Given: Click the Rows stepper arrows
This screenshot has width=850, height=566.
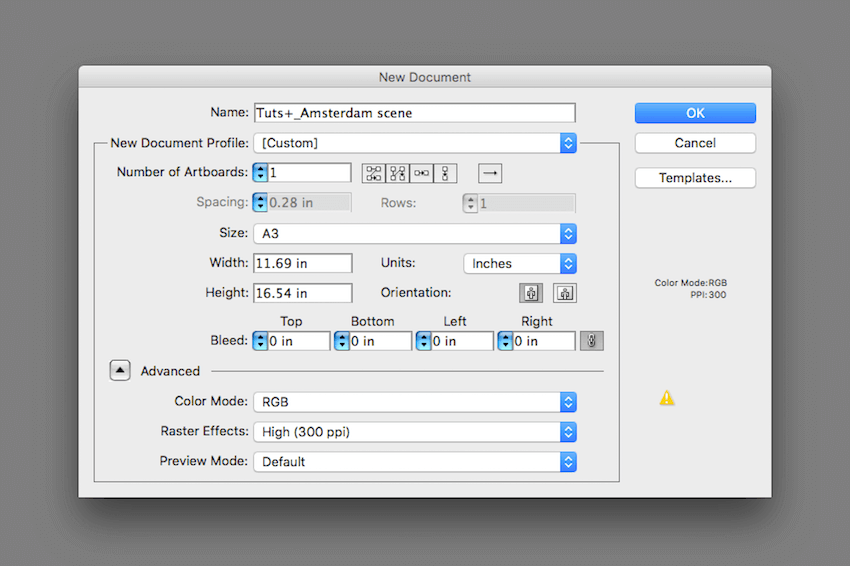Looking at the screenshot, I should tap(471, 203).
